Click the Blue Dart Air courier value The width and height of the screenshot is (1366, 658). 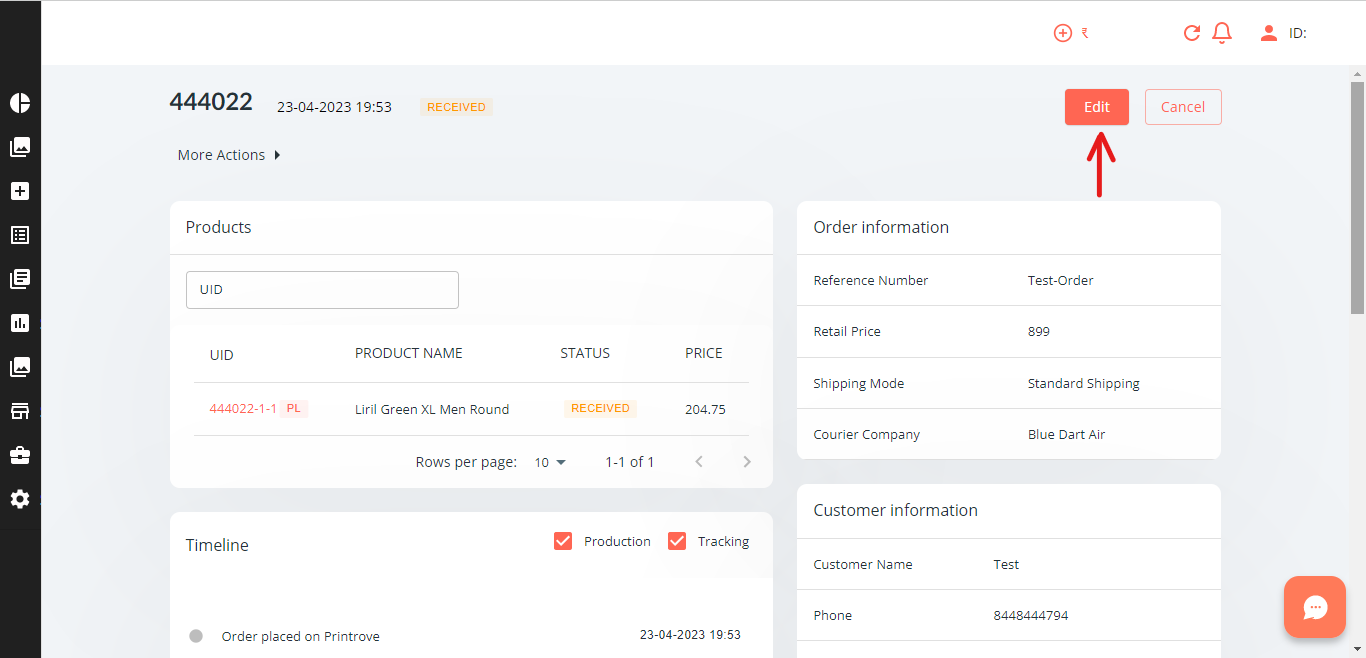1066,434
